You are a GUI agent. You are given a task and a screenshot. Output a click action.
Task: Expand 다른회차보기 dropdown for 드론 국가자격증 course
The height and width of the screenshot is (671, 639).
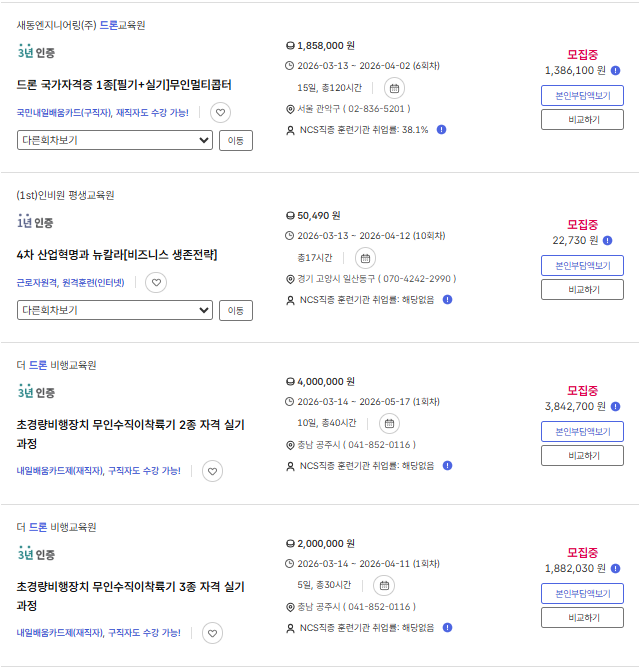(x=114, y=140)
